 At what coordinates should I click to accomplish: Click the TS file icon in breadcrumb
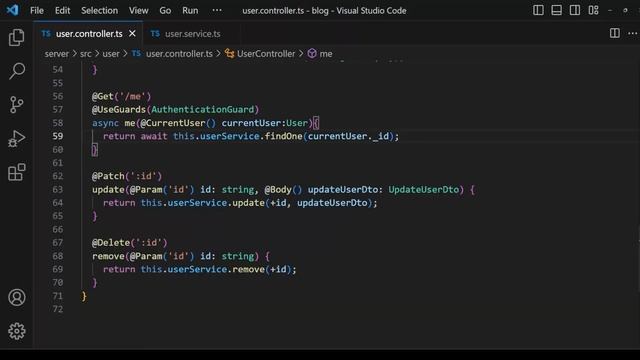[x=136, y=53]
